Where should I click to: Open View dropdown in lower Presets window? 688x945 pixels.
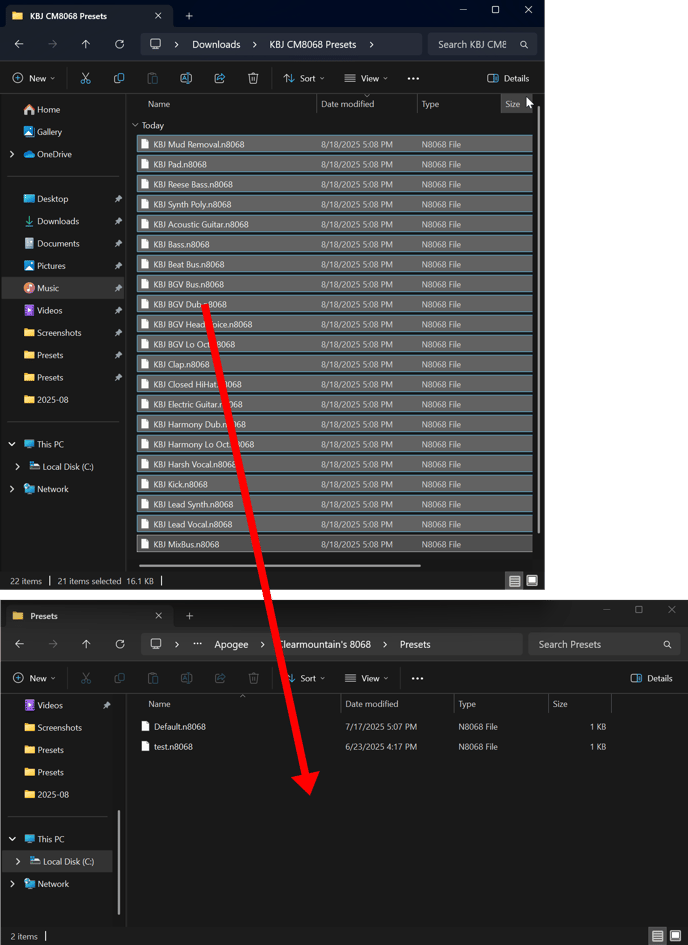366,679
